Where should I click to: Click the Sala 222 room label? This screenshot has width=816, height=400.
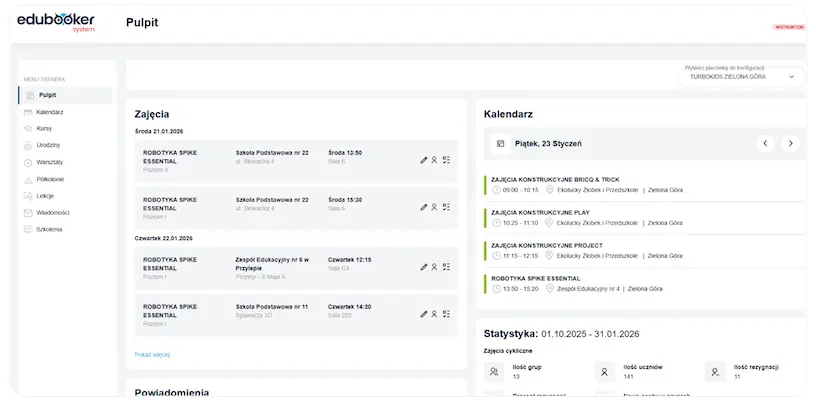click(x=340, y=316)
